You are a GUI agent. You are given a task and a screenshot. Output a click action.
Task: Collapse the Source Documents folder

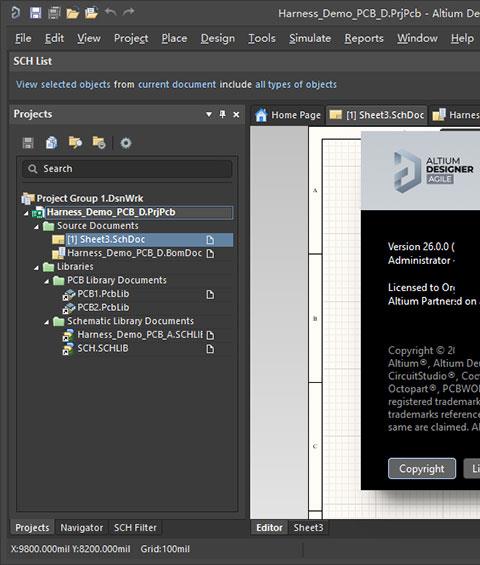coord(36,227)
